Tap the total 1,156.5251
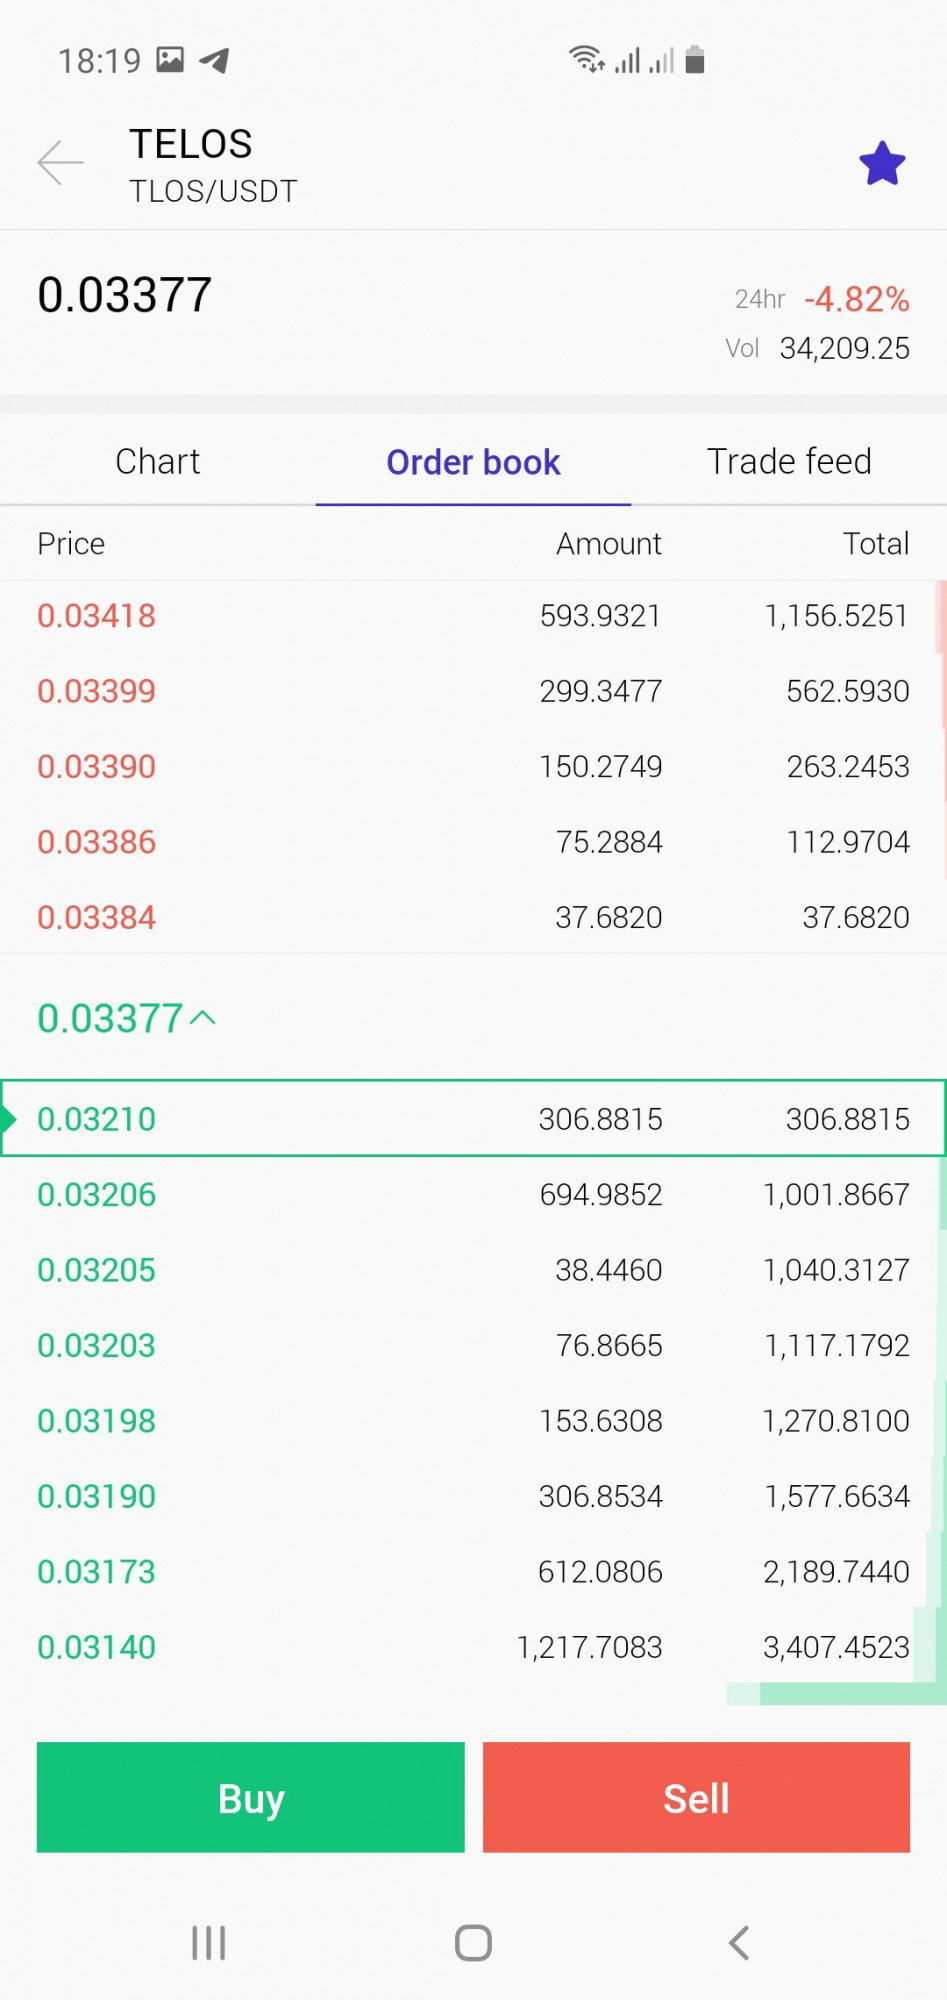Viewport: 947px width, 2000px height. pyautogui.click(x=837, y=615)
